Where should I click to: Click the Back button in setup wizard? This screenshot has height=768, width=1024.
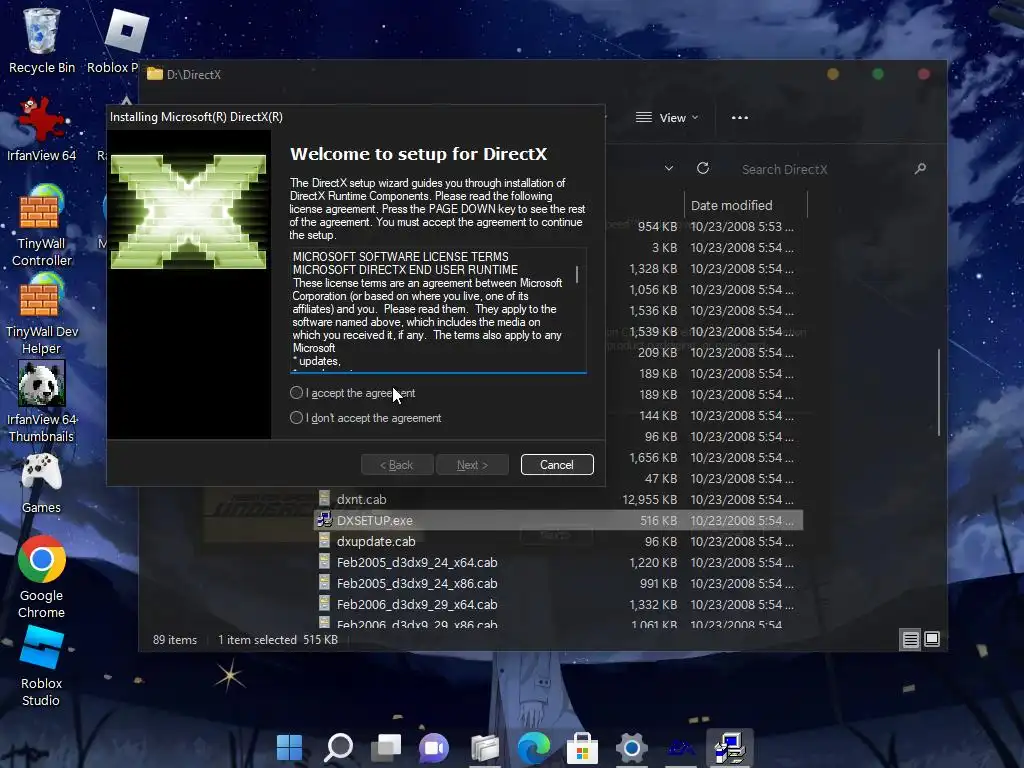click(397, 464)
